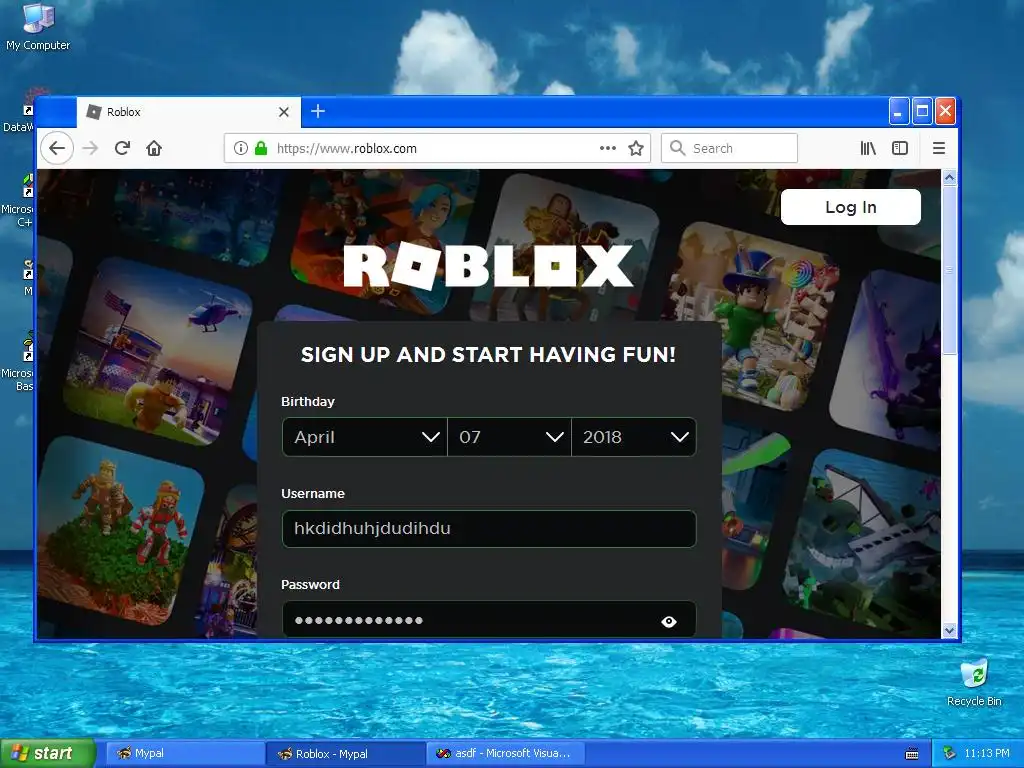
Task: Bookmark this page with the star icon
Action: [636, 148]
